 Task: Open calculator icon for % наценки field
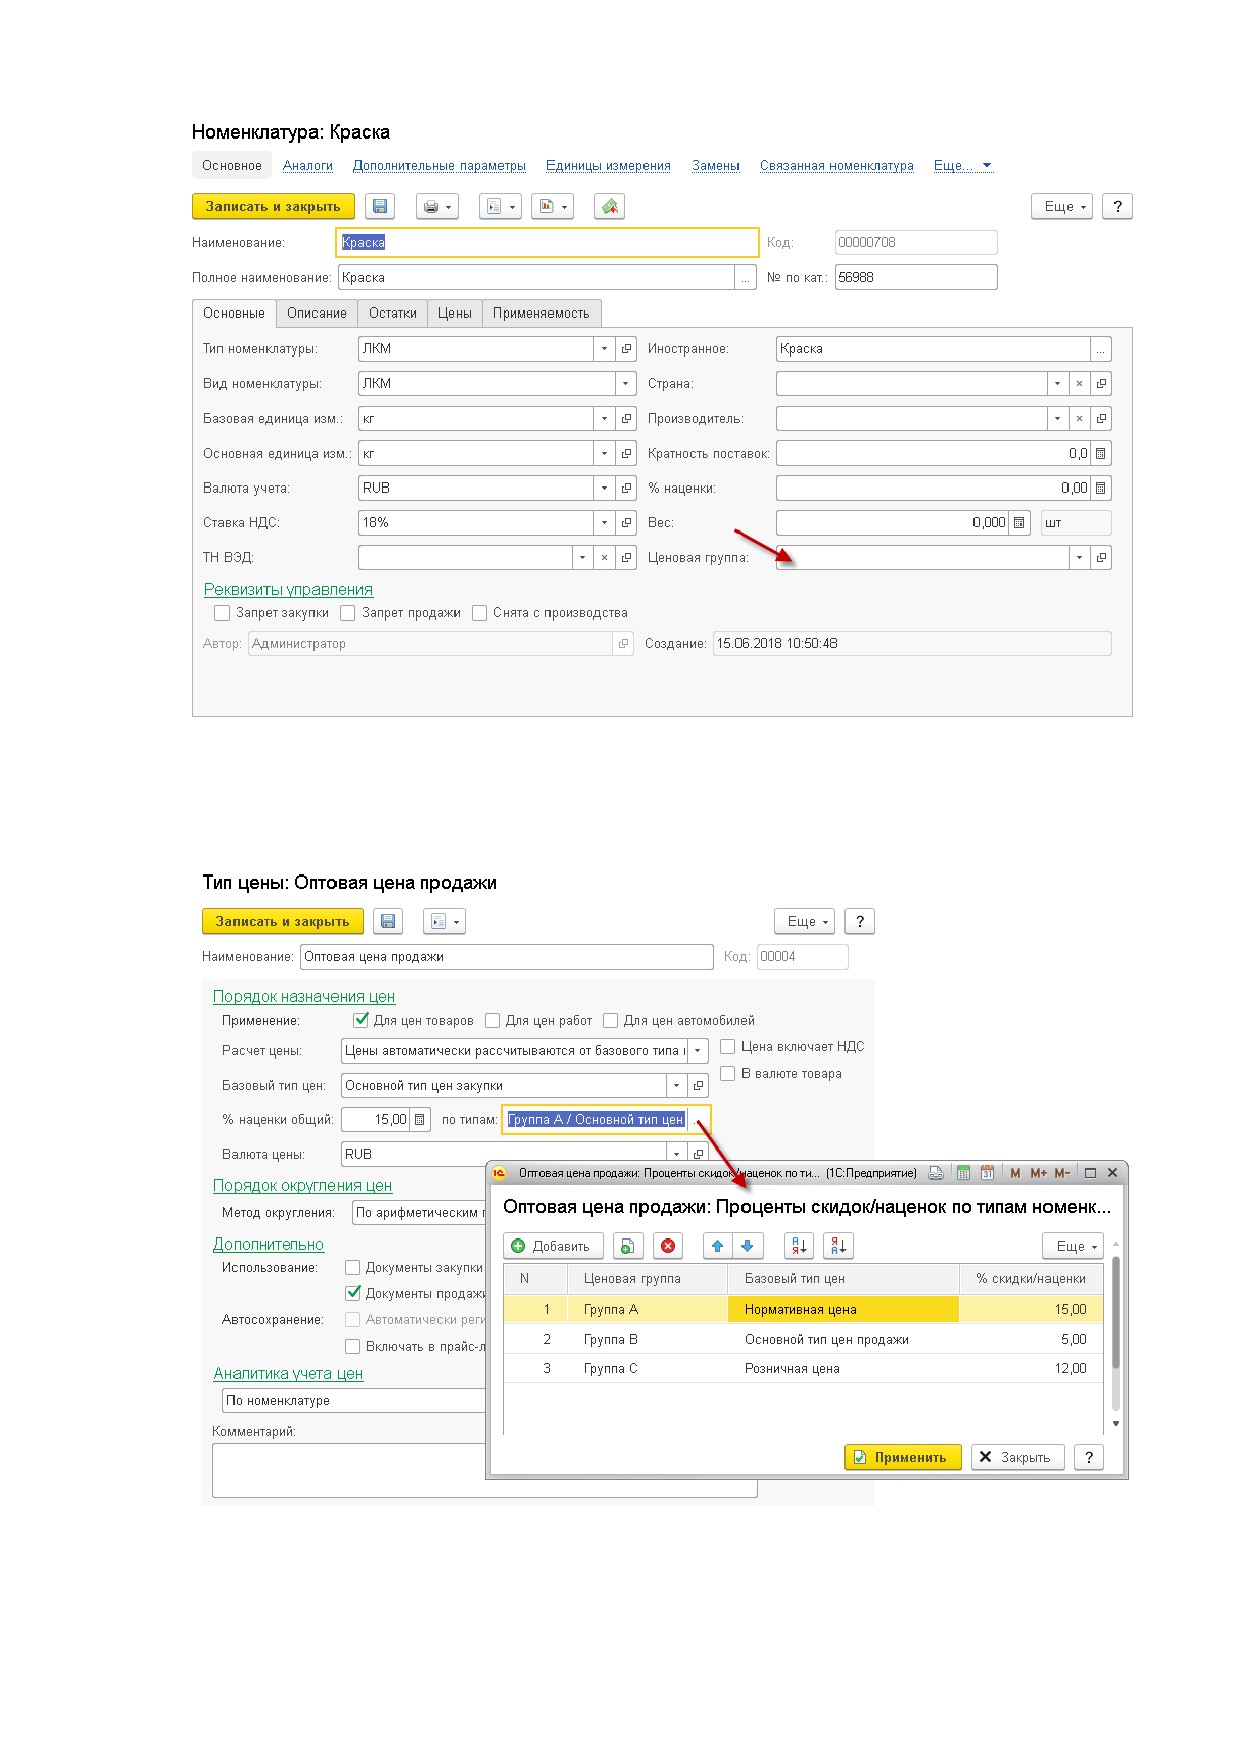(x=1100, y=488)
